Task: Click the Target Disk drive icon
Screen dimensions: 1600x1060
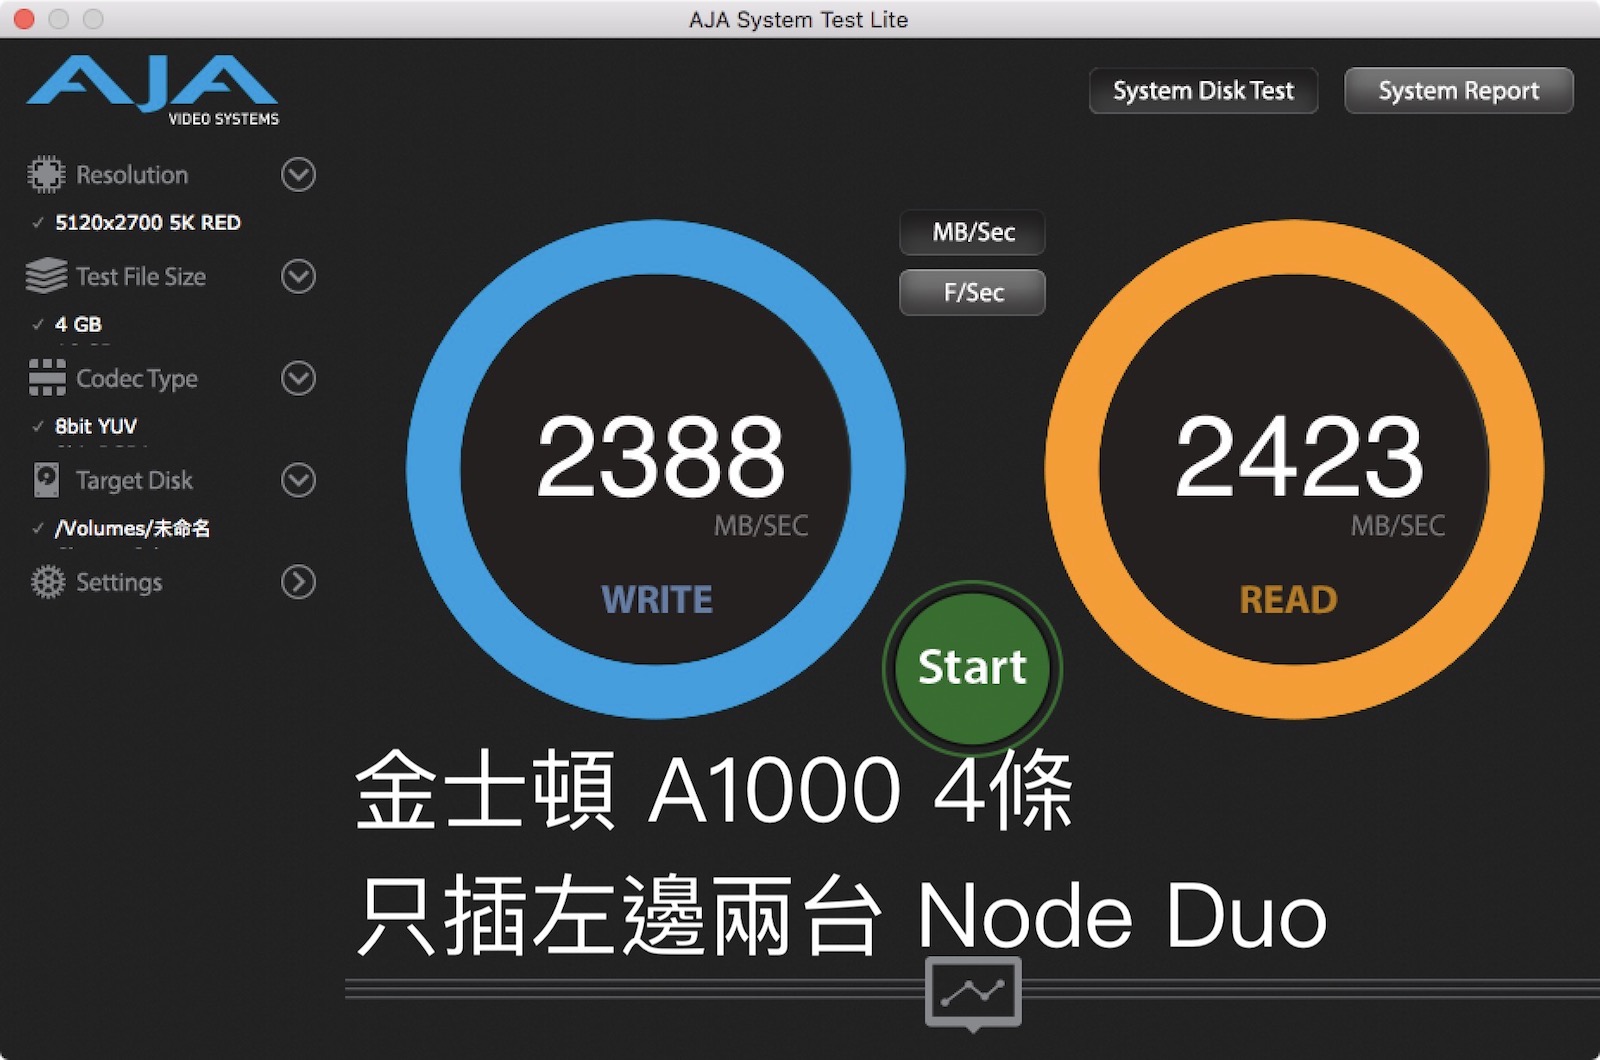Action: click(x=46, y=480)
